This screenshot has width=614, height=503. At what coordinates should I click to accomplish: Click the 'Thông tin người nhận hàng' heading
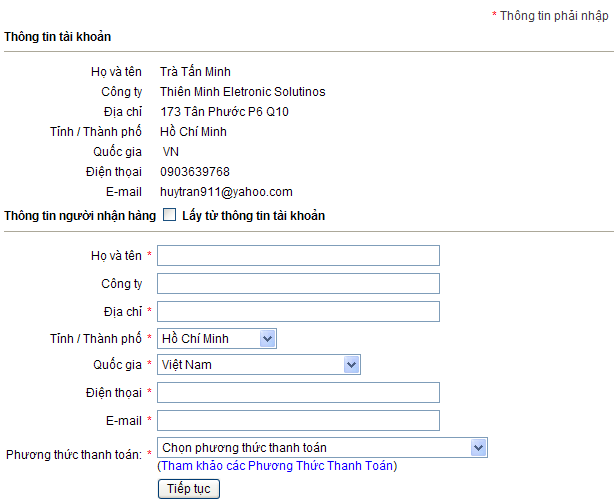click(x=79, y=216)
